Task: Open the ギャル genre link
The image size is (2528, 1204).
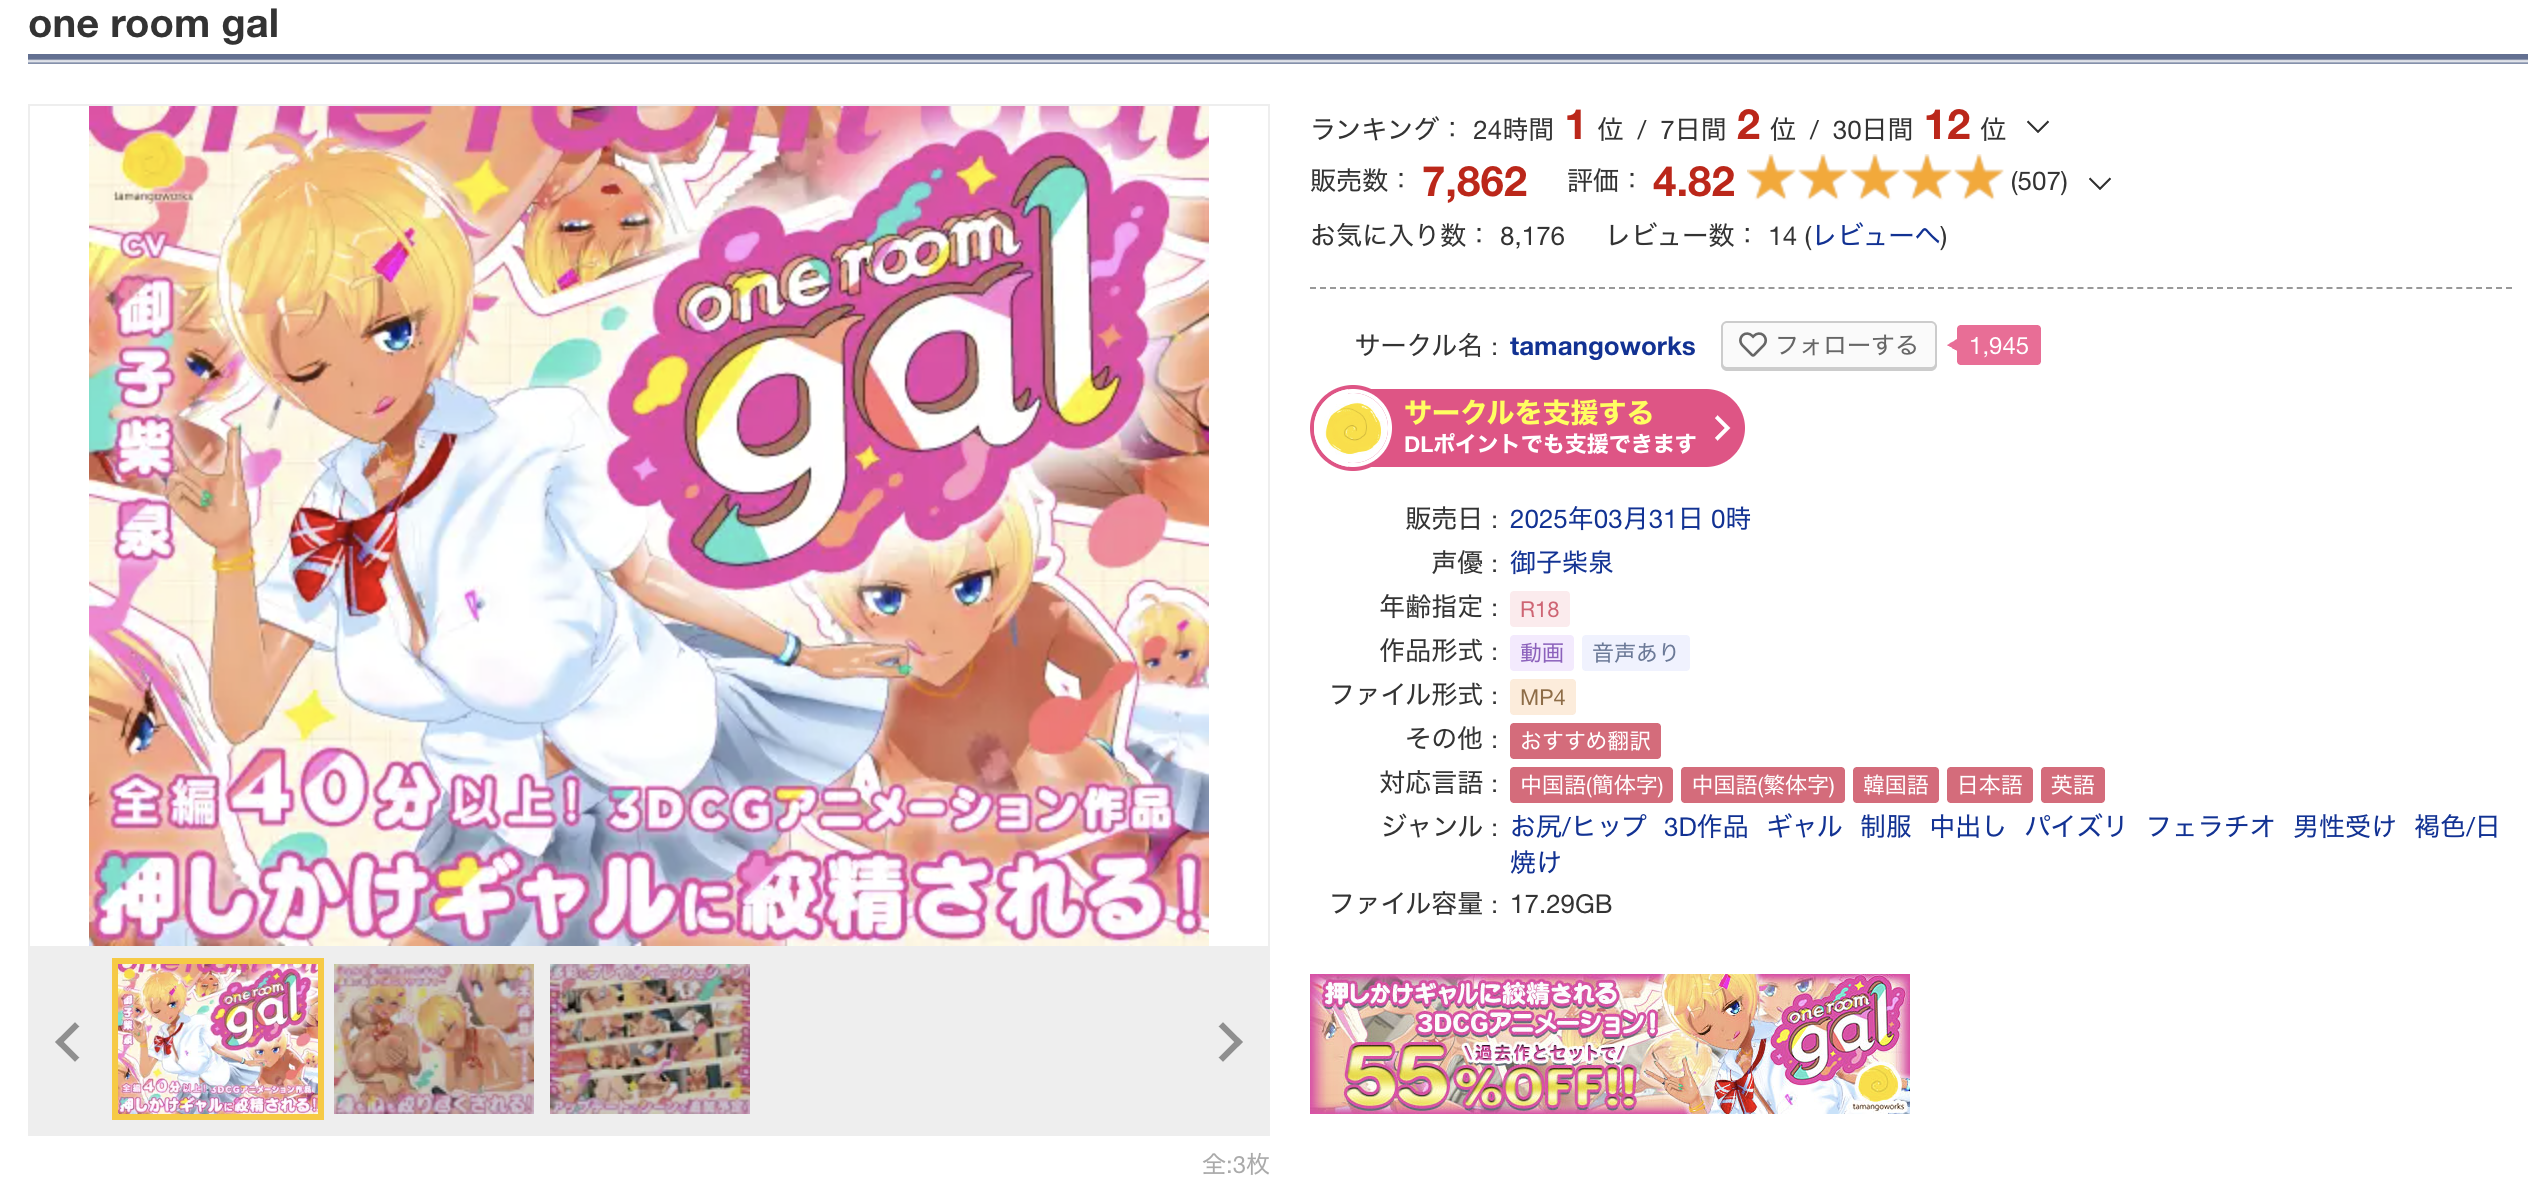Action: point(1804,826)
